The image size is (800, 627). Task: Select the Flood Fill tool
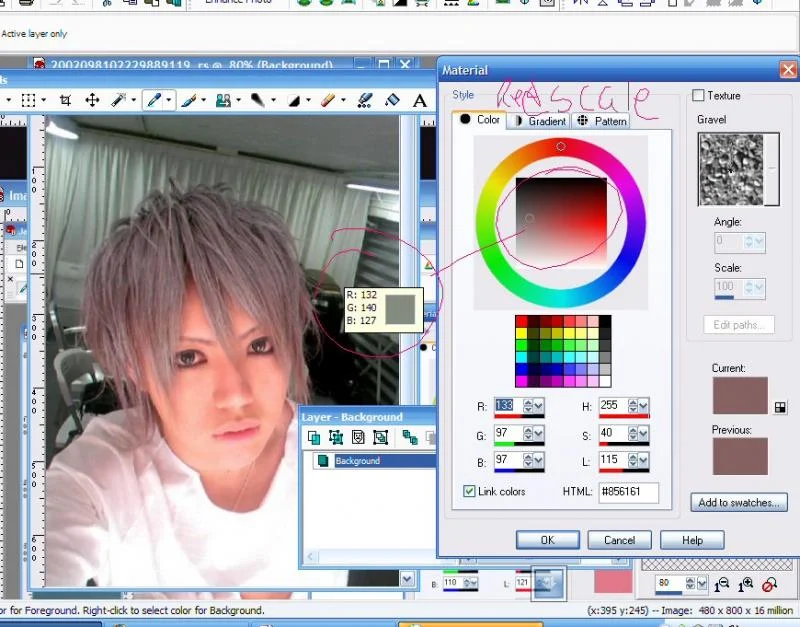[x=392, y=100]
